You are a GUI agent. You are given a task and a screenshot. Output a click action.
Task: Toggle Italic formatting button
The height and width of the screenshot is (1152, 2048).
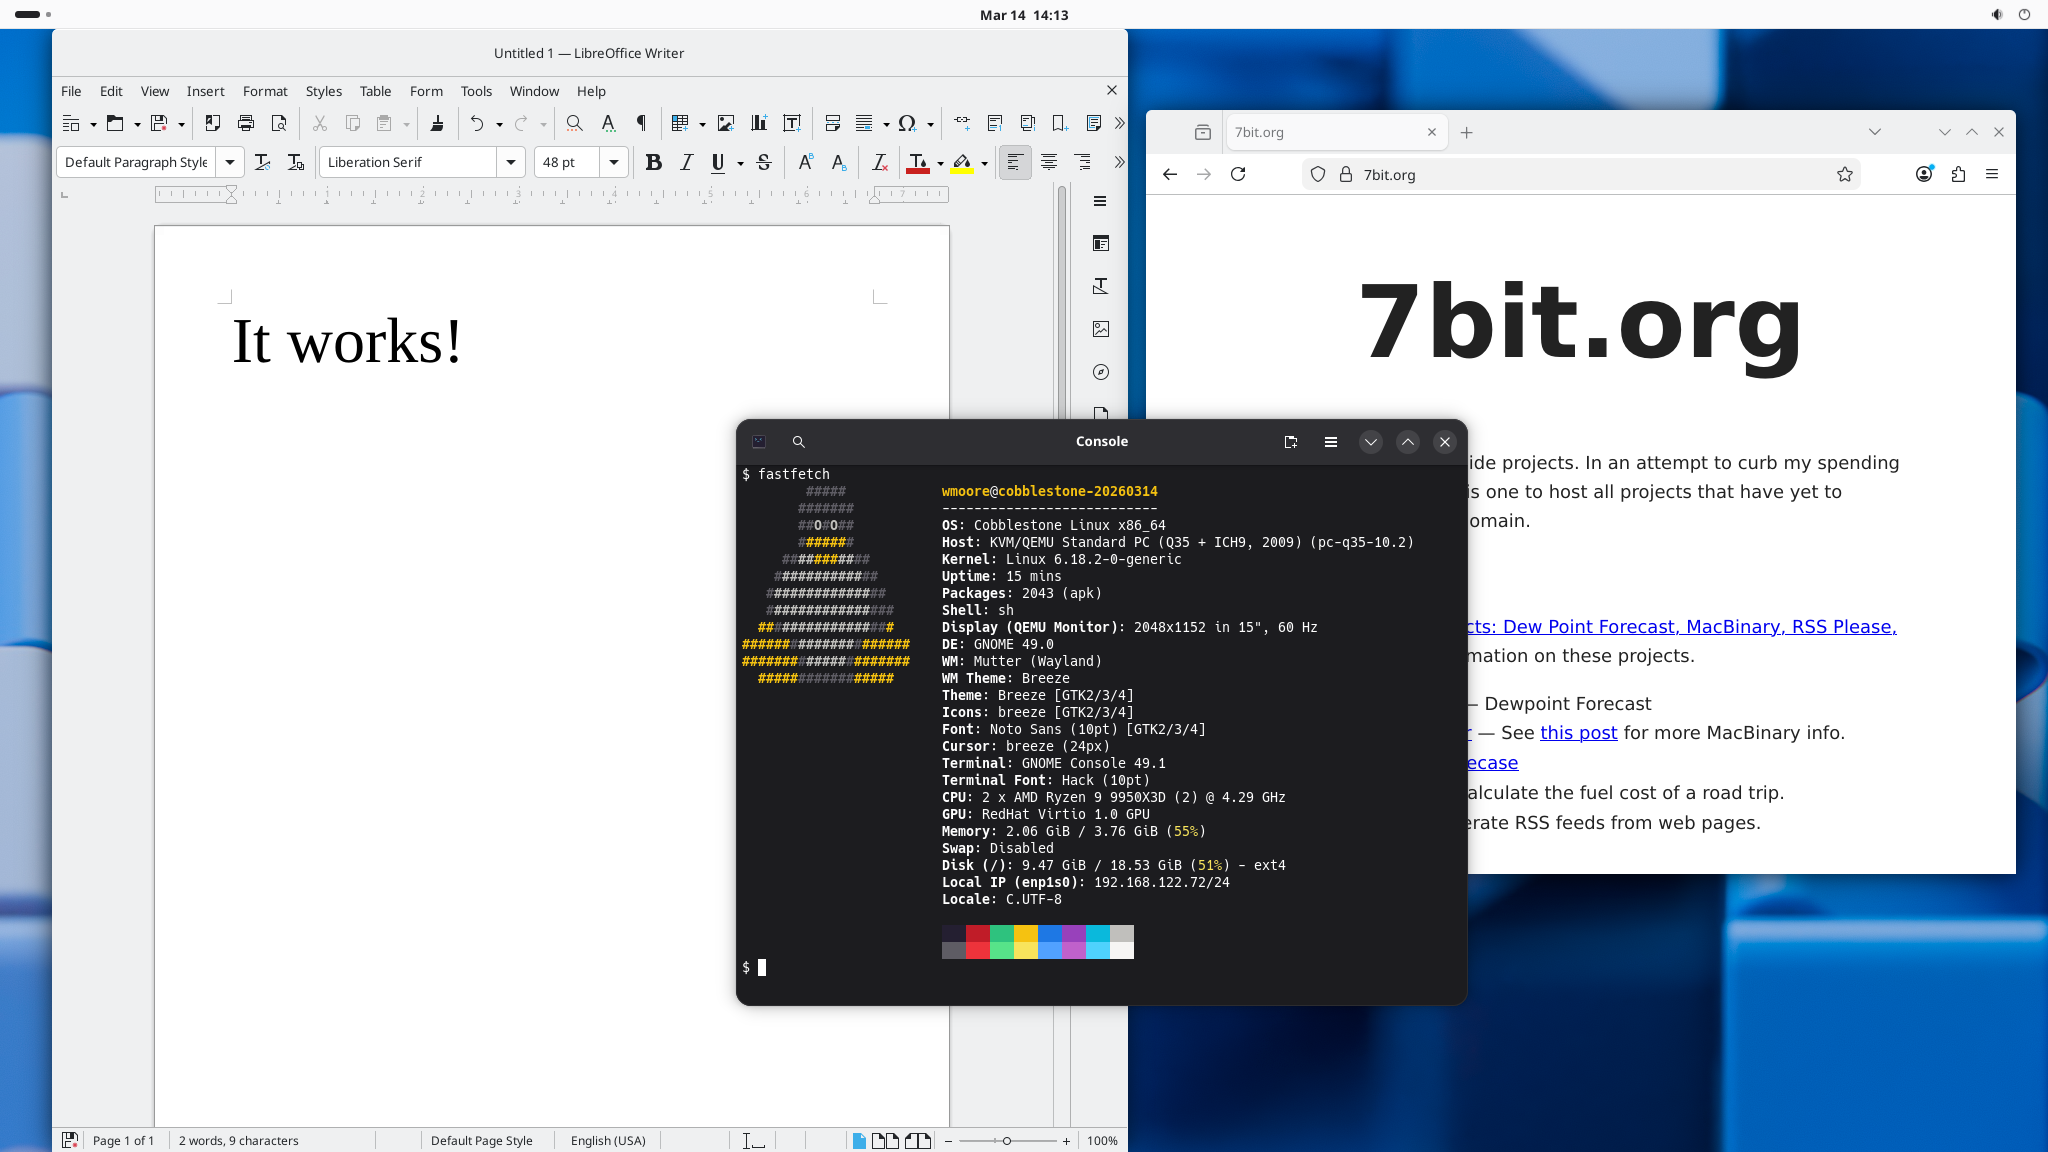(687, 162)
